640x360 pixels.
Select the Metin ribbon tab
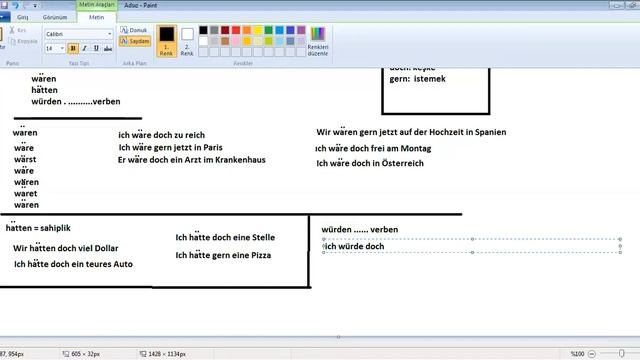coord(97,17)
